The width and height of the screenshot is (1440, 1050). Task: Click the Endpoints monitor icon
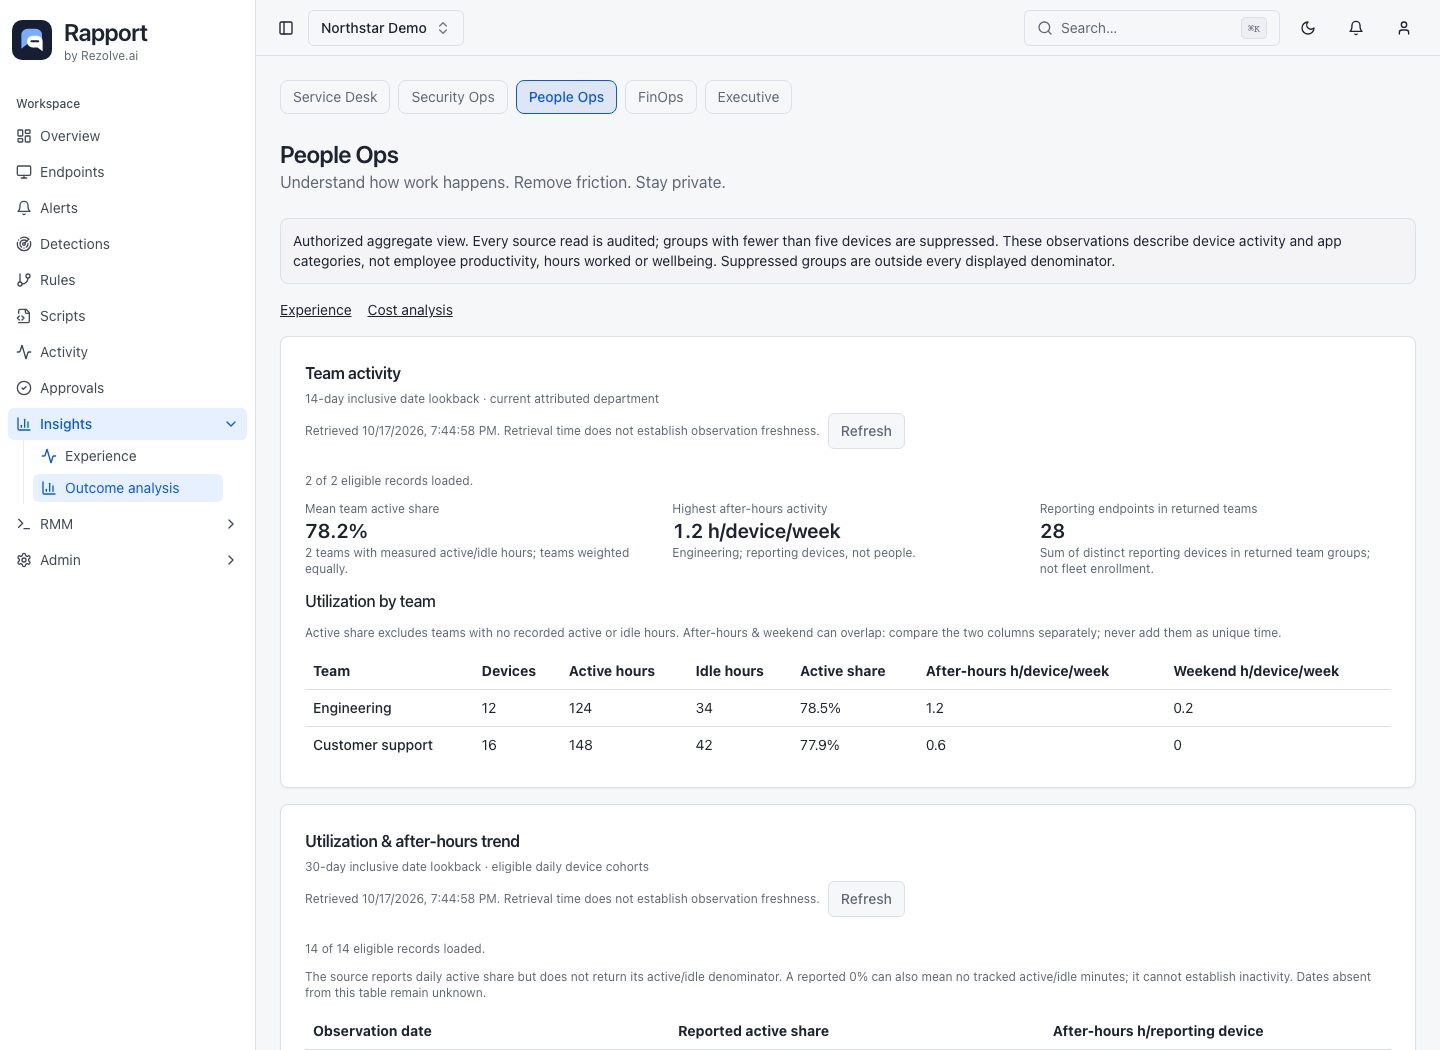(24, 172)
